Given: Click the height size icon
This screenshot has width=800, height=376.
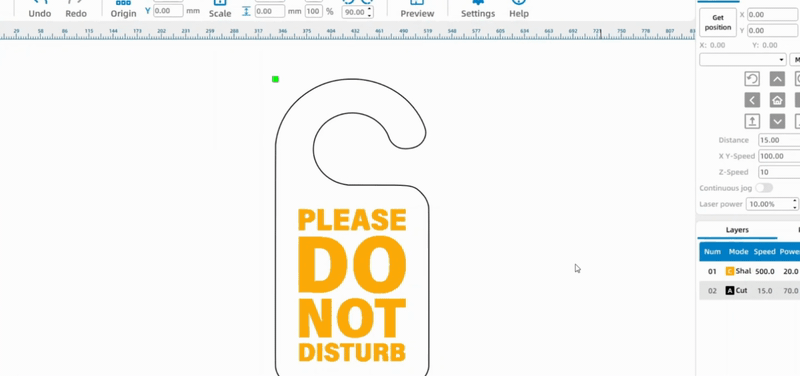Looking at the screenshot, I should (246, 11).
